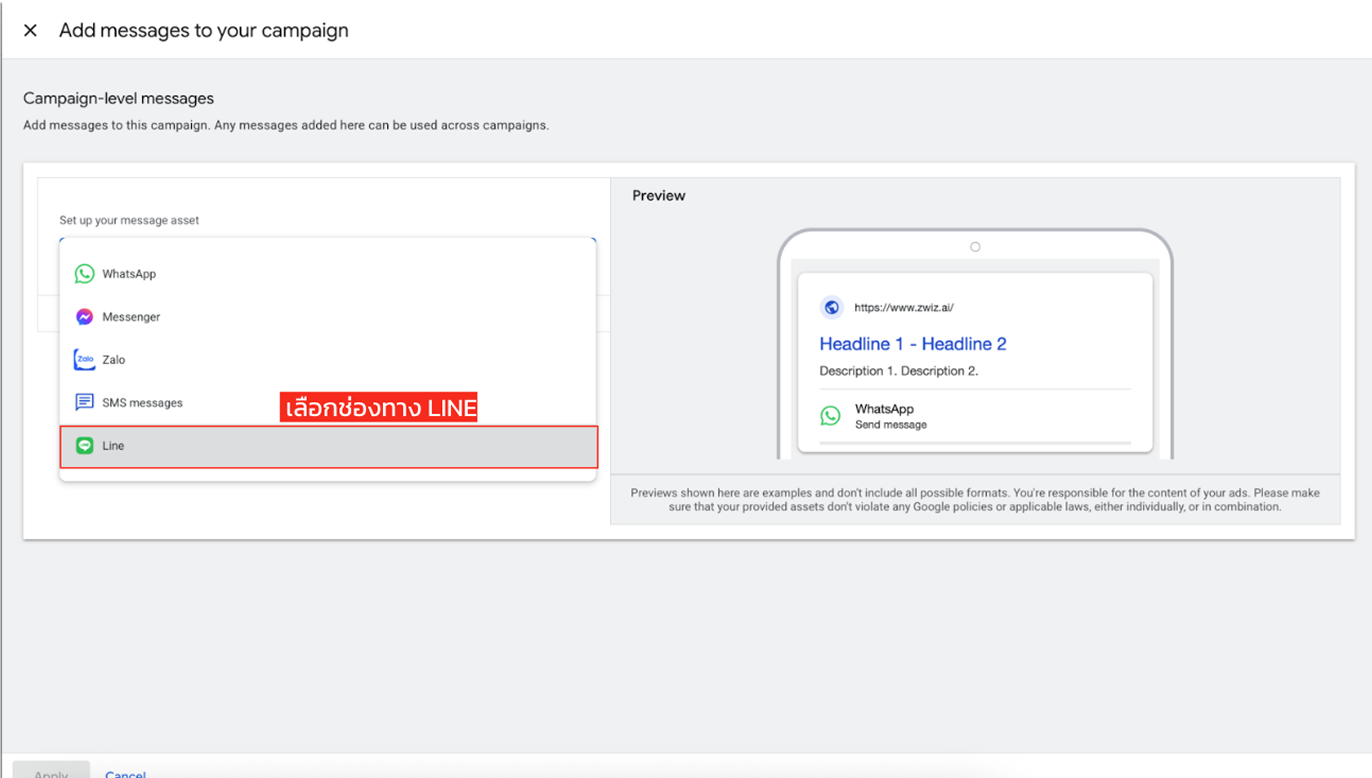Click the Cancel link at the bottom

tap(126, 773)
